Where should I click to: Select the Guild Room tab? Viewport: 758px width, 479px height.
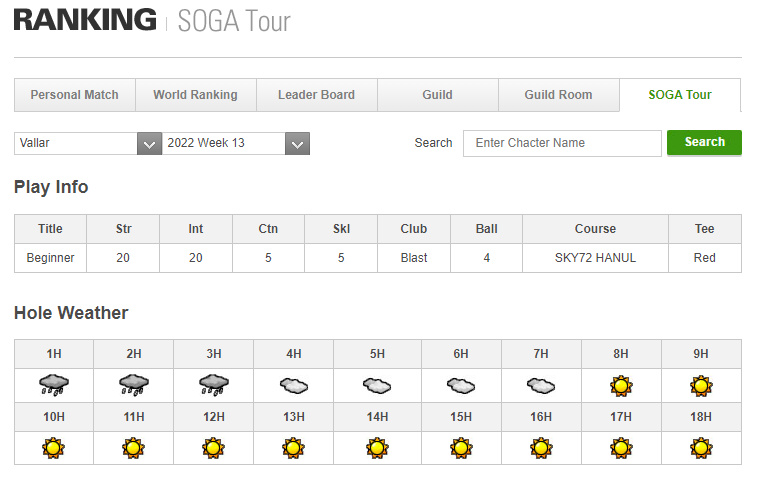pyautogui.click(x=558, y=95)
